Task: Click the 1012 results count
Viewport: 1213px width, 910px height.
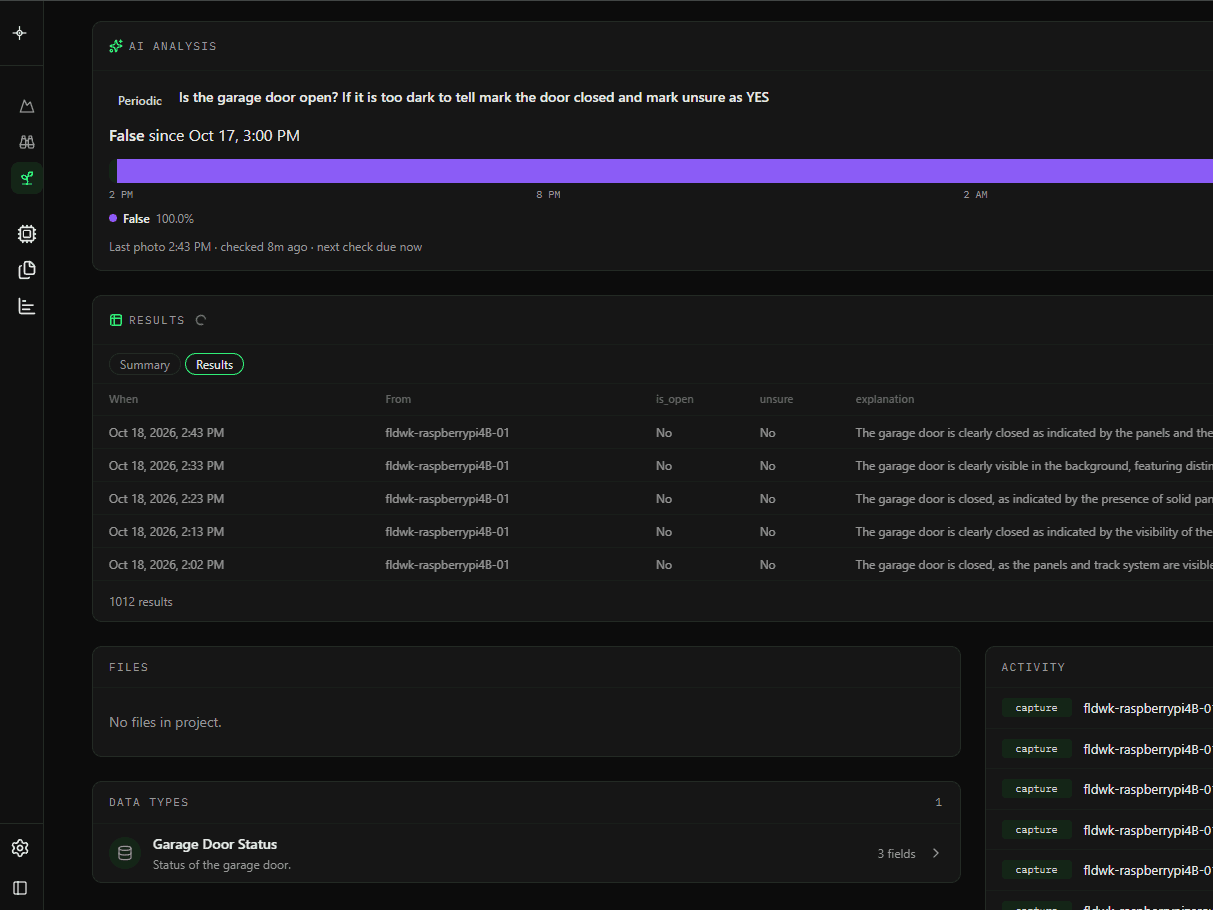Action: click(x=141, y=602)
